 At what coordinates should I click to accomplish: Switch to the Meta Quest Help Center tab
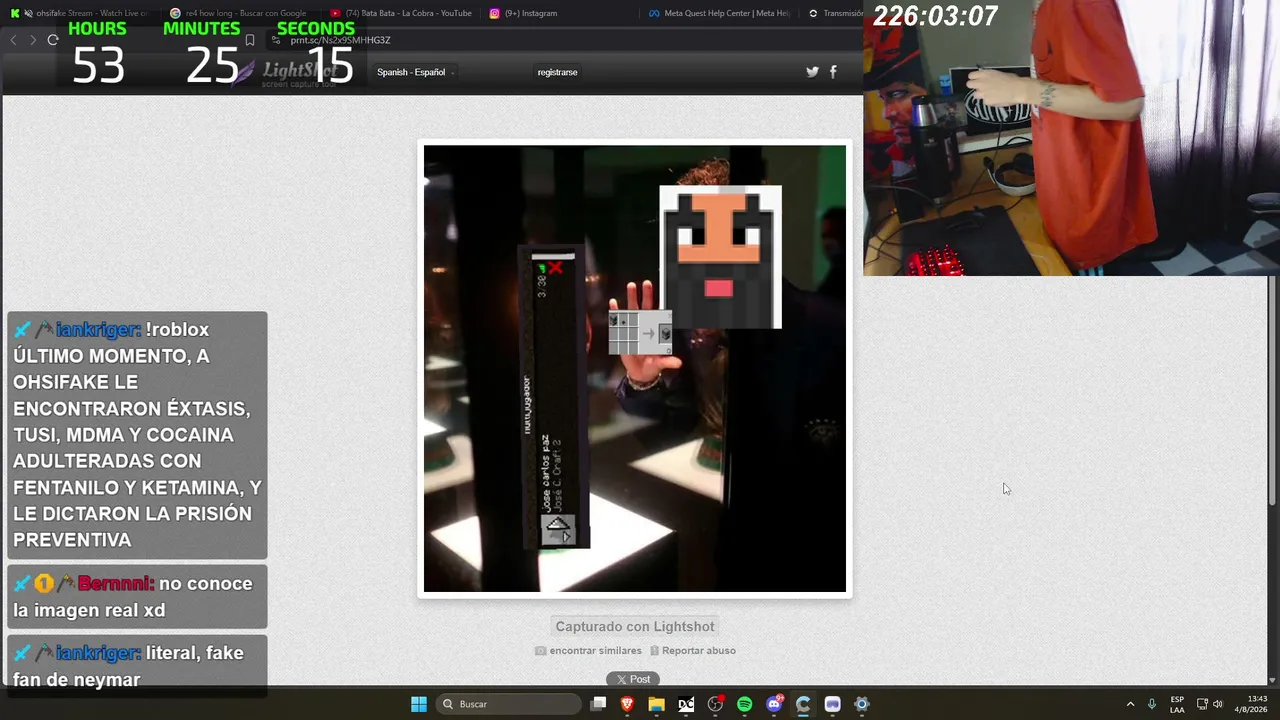718,13
